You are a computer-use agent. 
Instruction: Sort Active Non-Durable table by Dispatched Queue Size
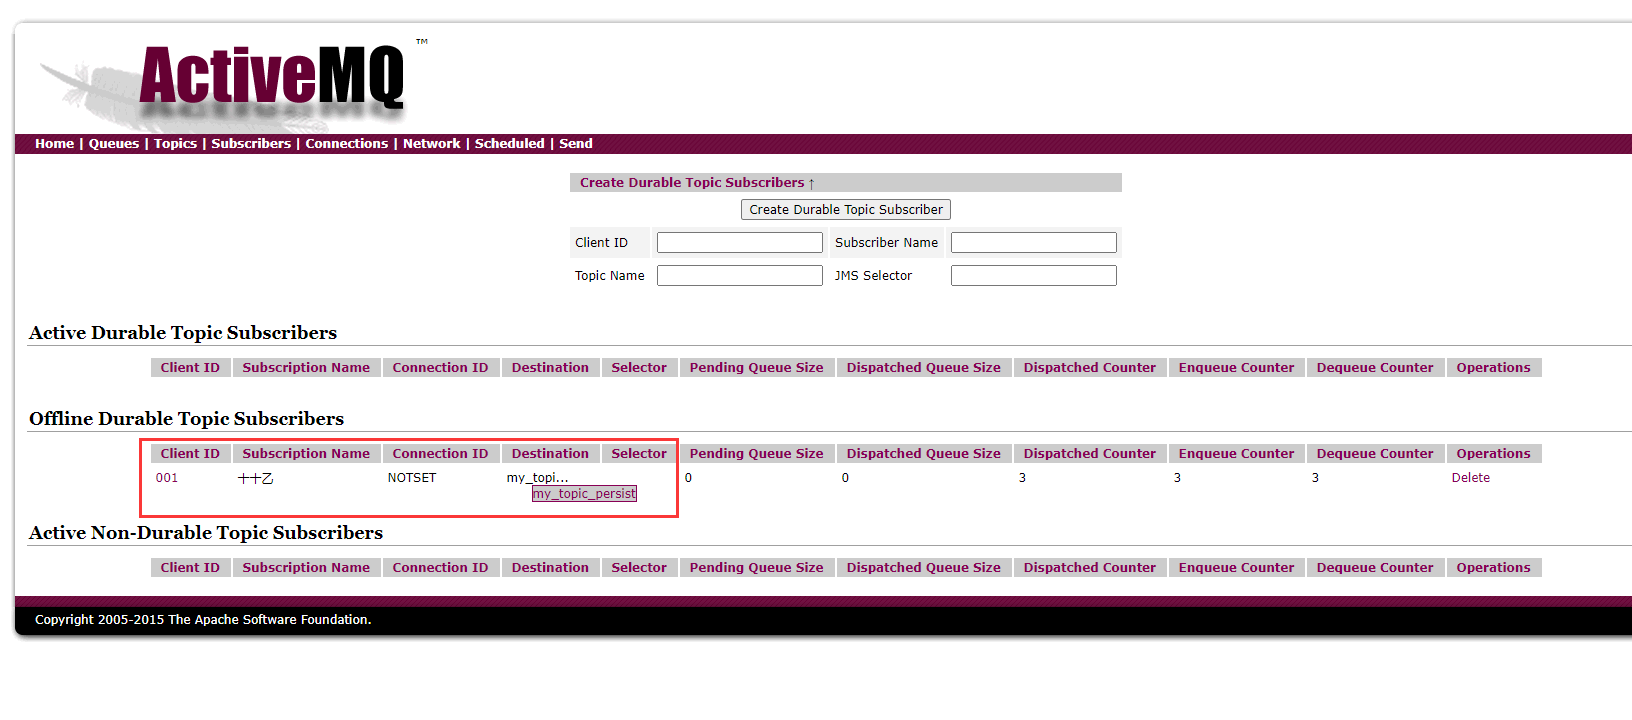[924, 568]
